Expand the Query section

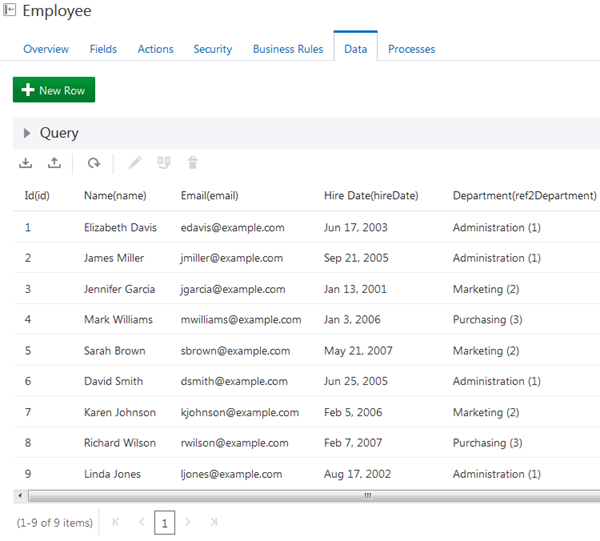pos(27,133)
